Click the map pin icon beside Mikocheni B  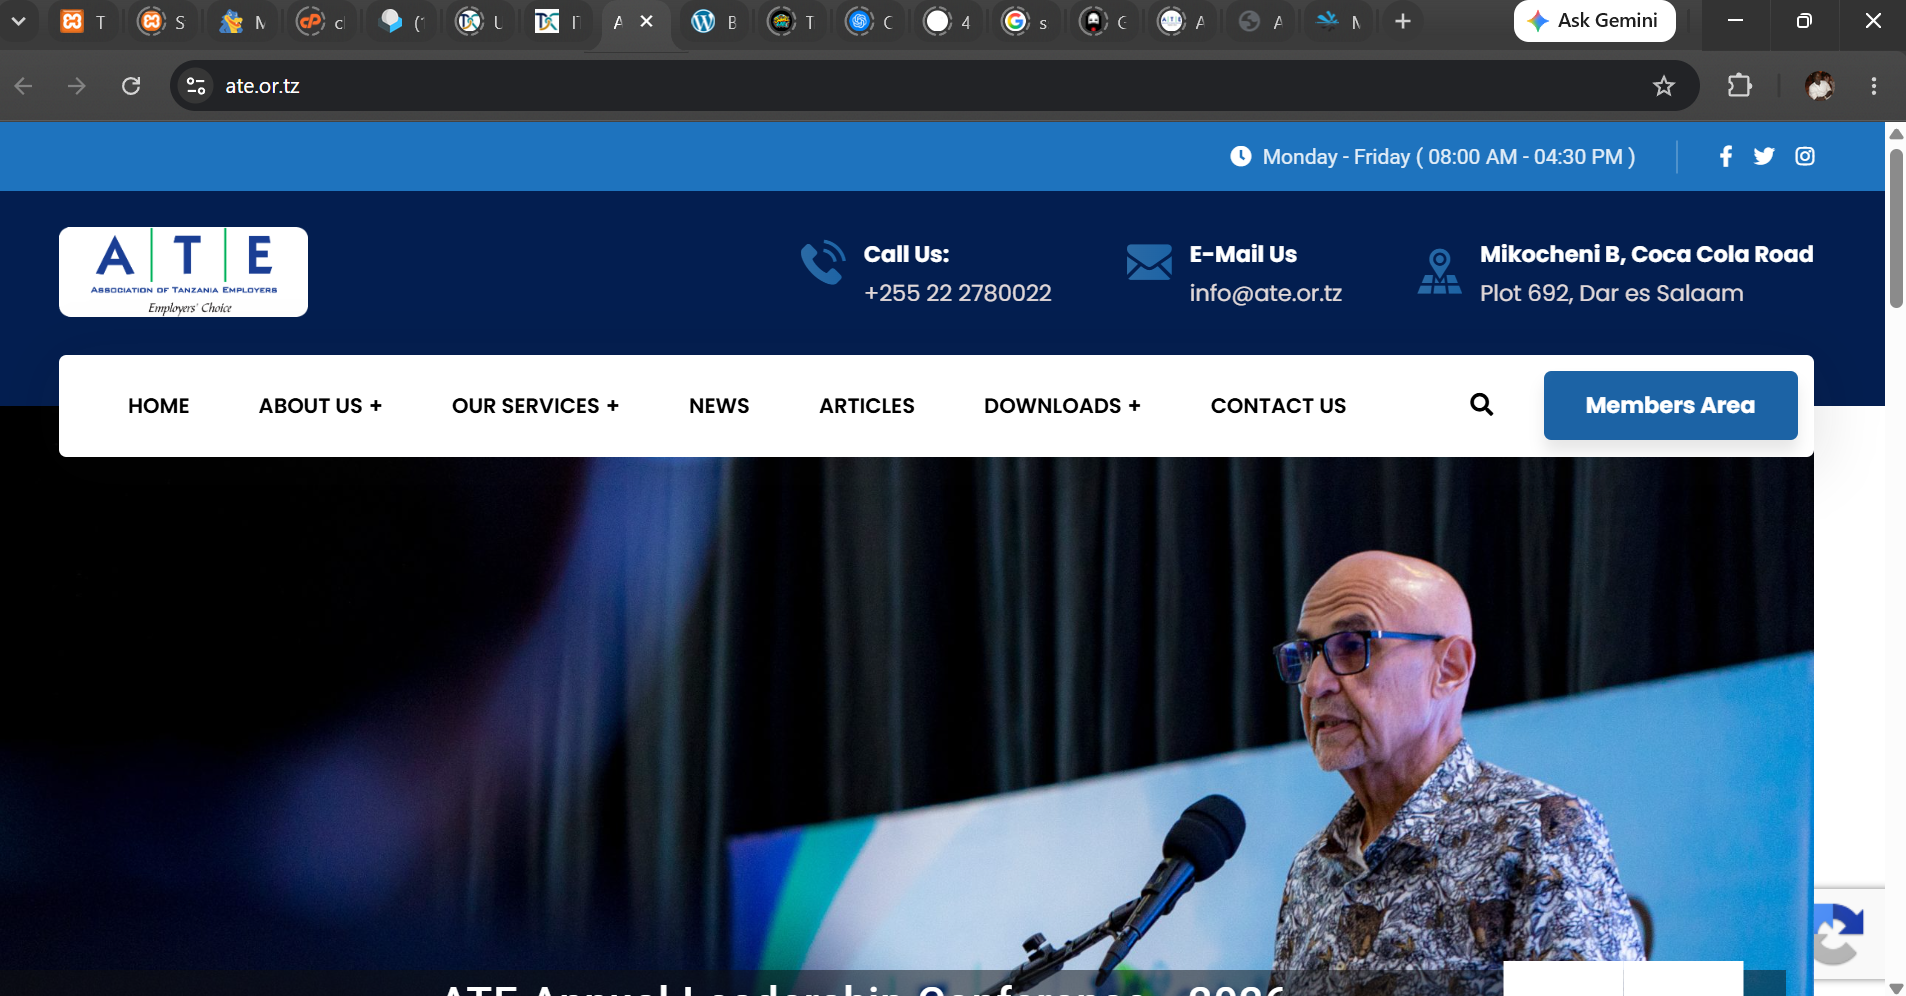pyautogui.click(x=1440, y=271)
